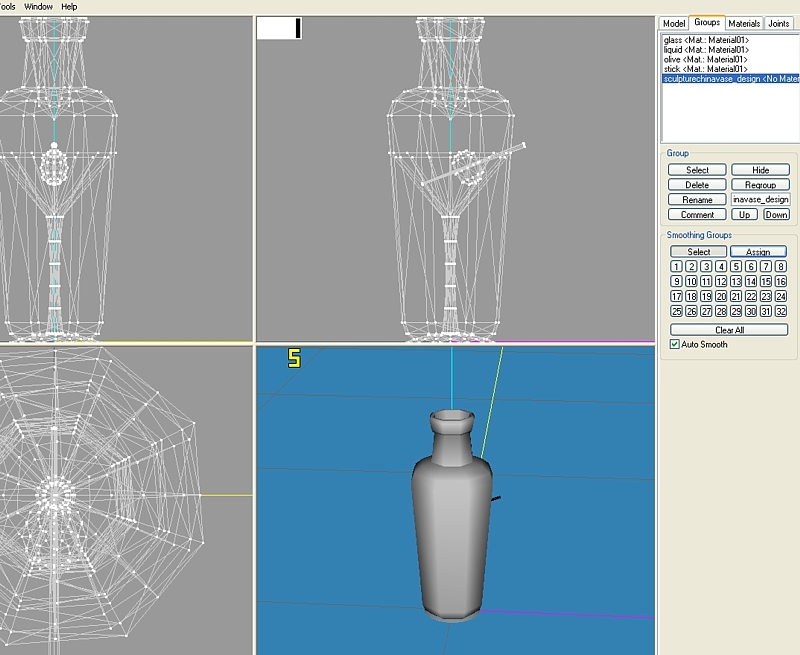
Task: Move group Down in the list
Action: point(776,215)
